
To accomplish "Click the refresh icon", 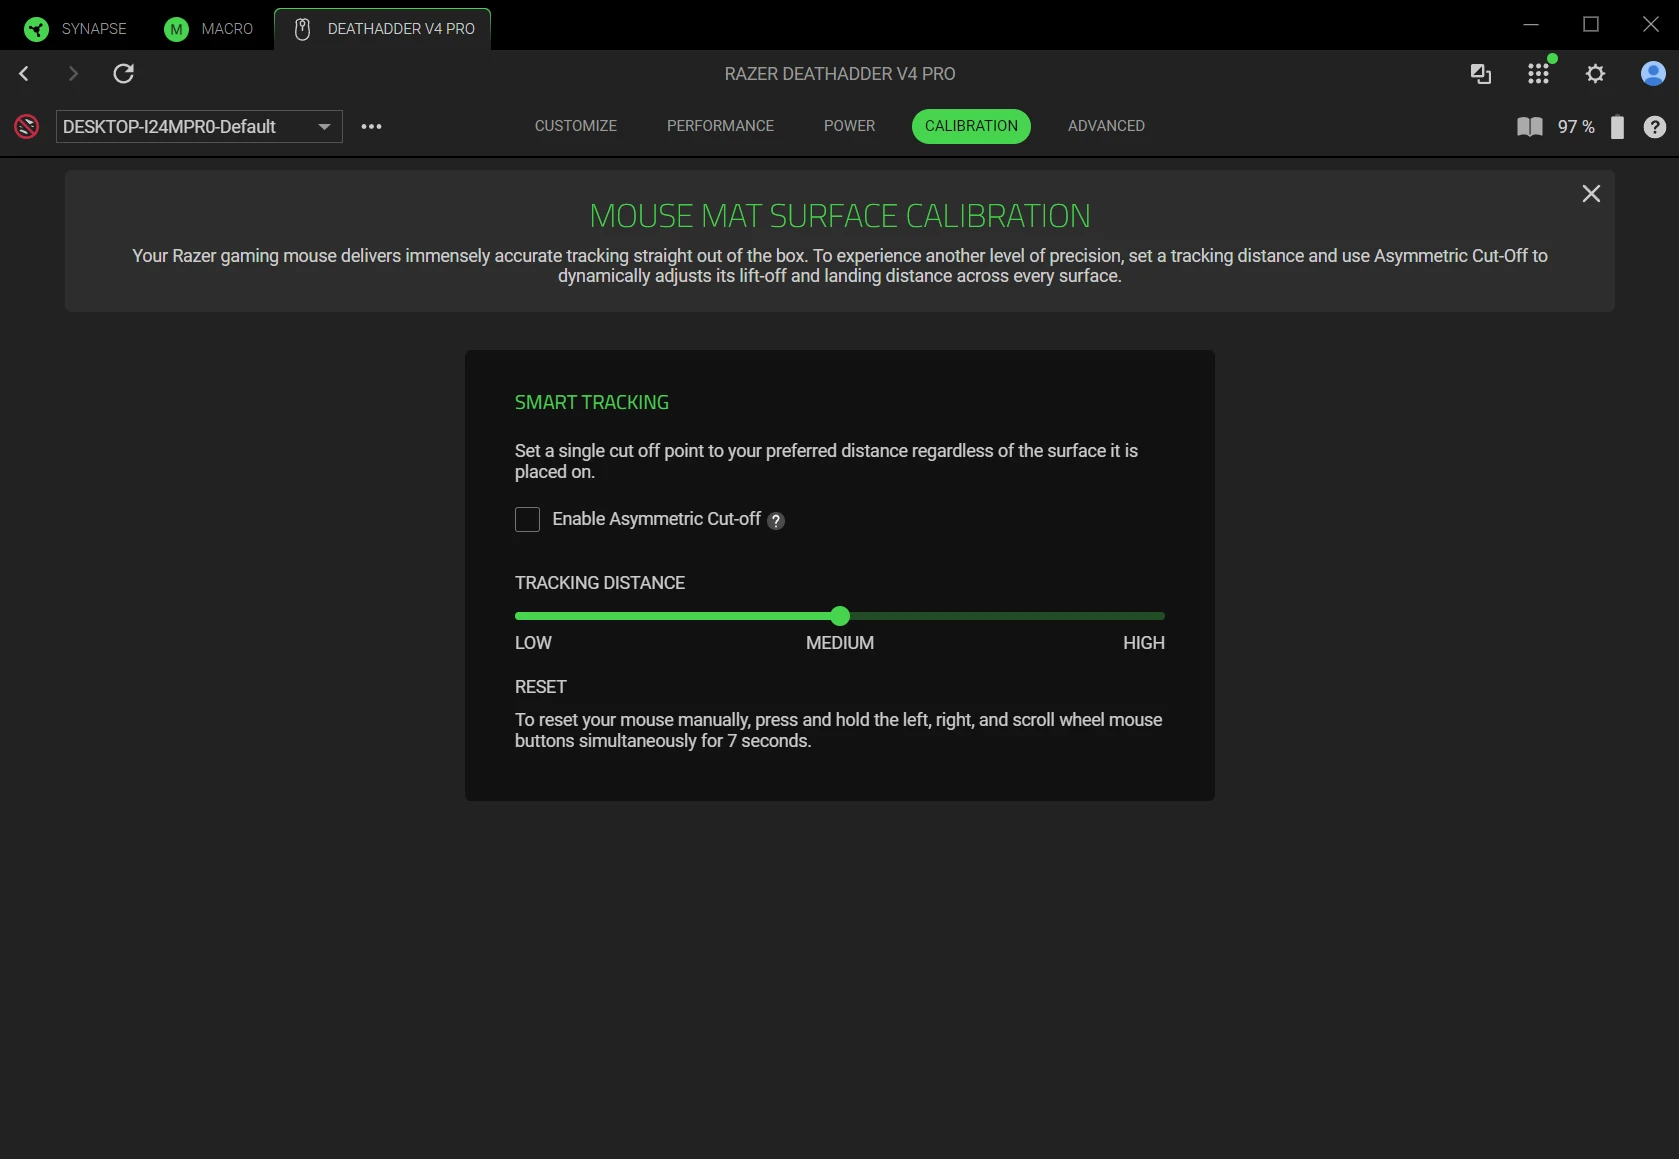I will 123,74.
